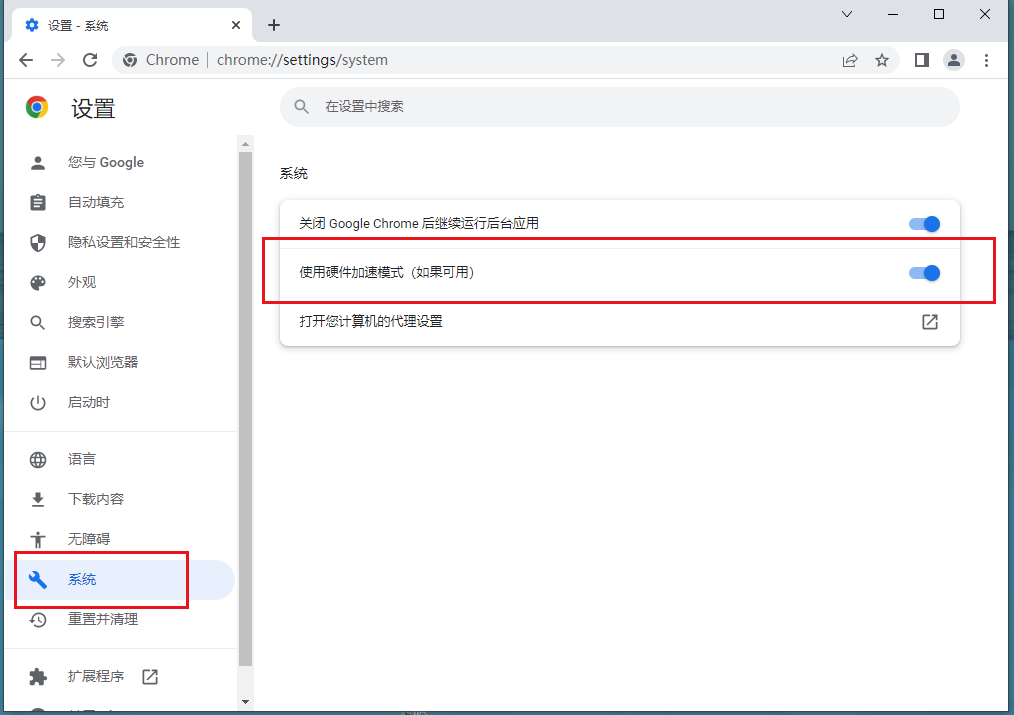Open 重置并清理 settings
This screenshot has height=715, width=1014.
pyautogui.click(x=121, y=620)
